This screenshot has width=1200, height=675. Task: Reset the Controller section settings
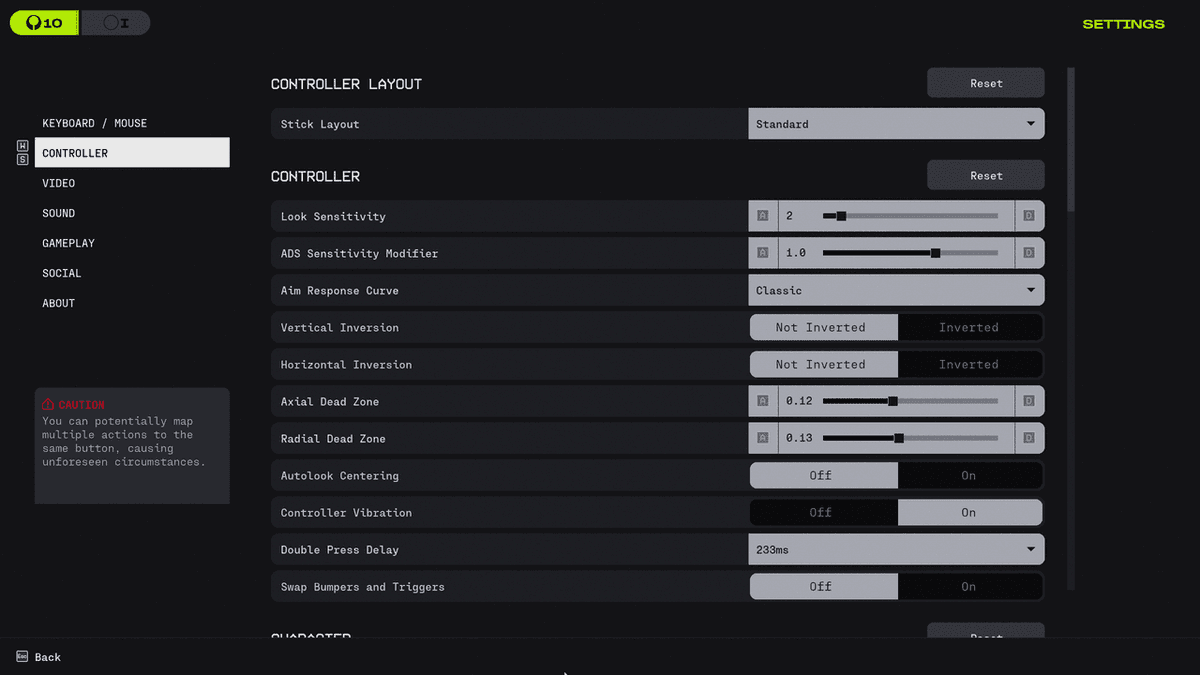(x=985, y=175)
